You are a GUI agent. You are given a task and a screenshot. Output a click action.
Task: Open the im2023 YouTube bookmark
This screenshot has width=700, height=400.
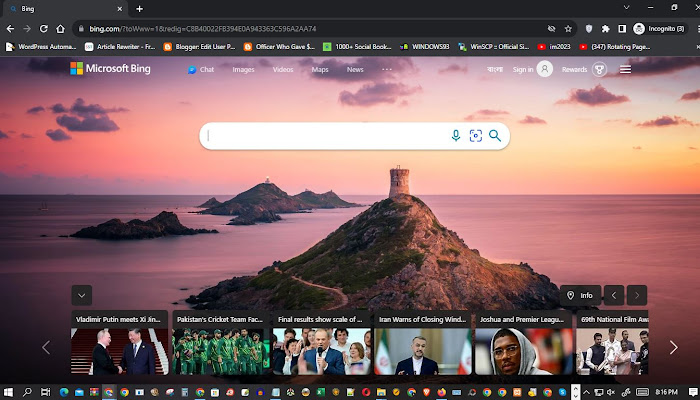pyautogui.click(x=554, y=46)
